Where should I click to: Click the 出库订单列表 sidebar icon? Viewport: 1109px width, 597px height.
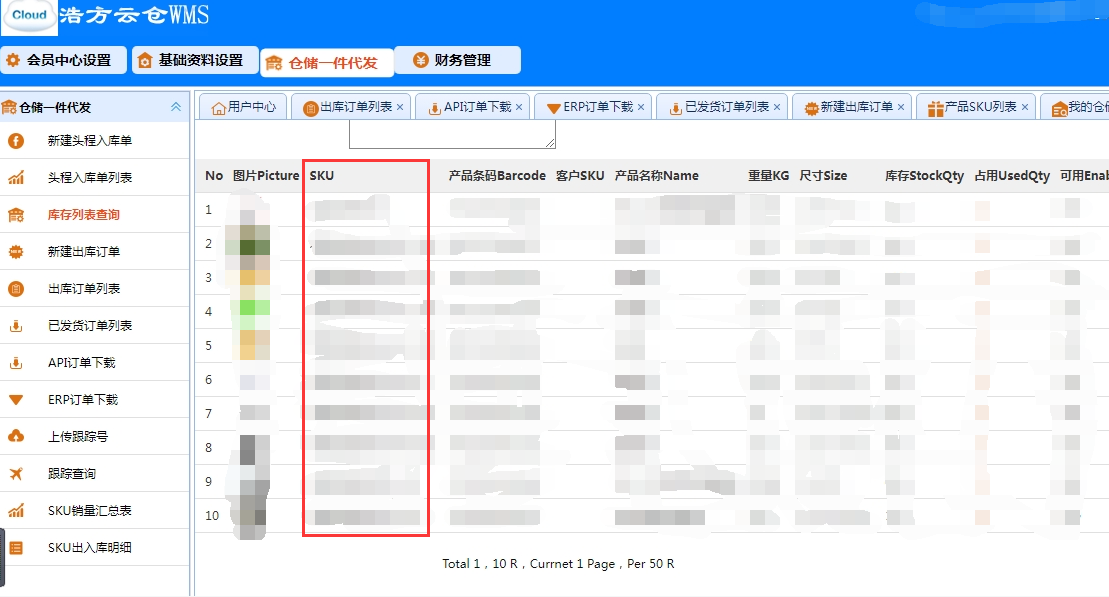tap(16, 289)
